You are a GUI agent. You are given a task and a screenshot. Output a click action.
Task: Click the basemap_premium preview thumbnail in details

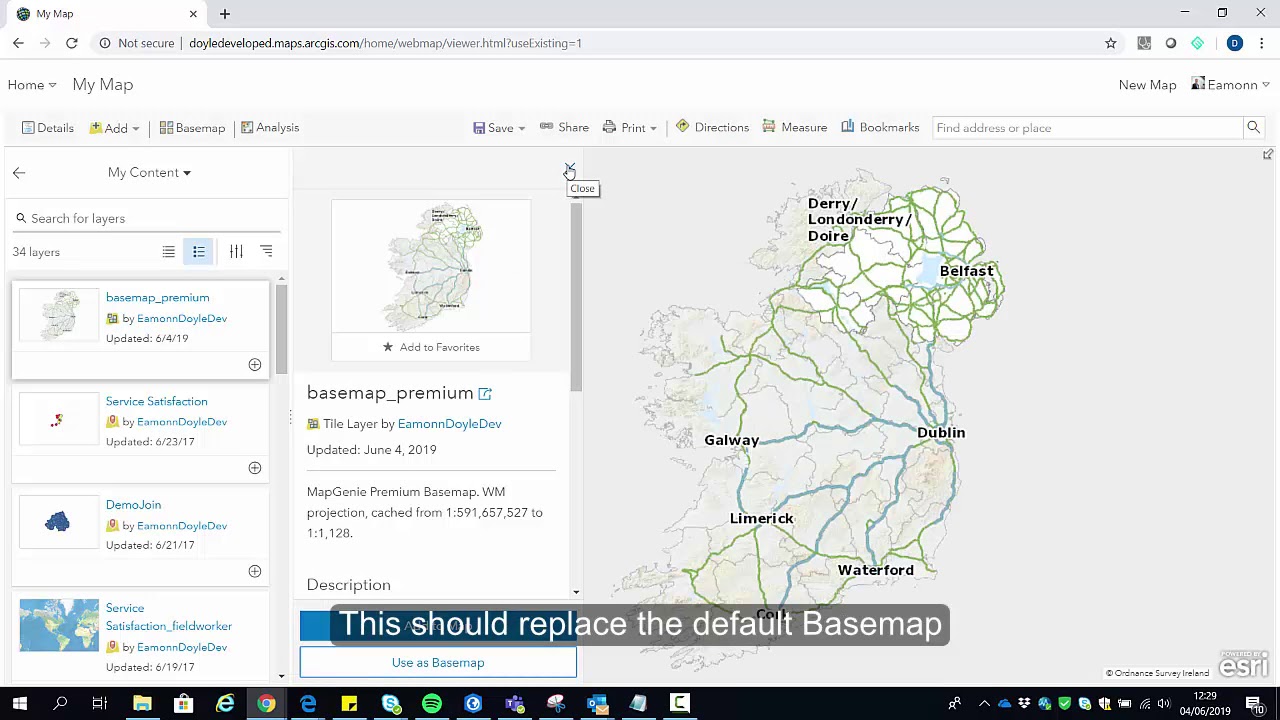click(x=431, y=266)
